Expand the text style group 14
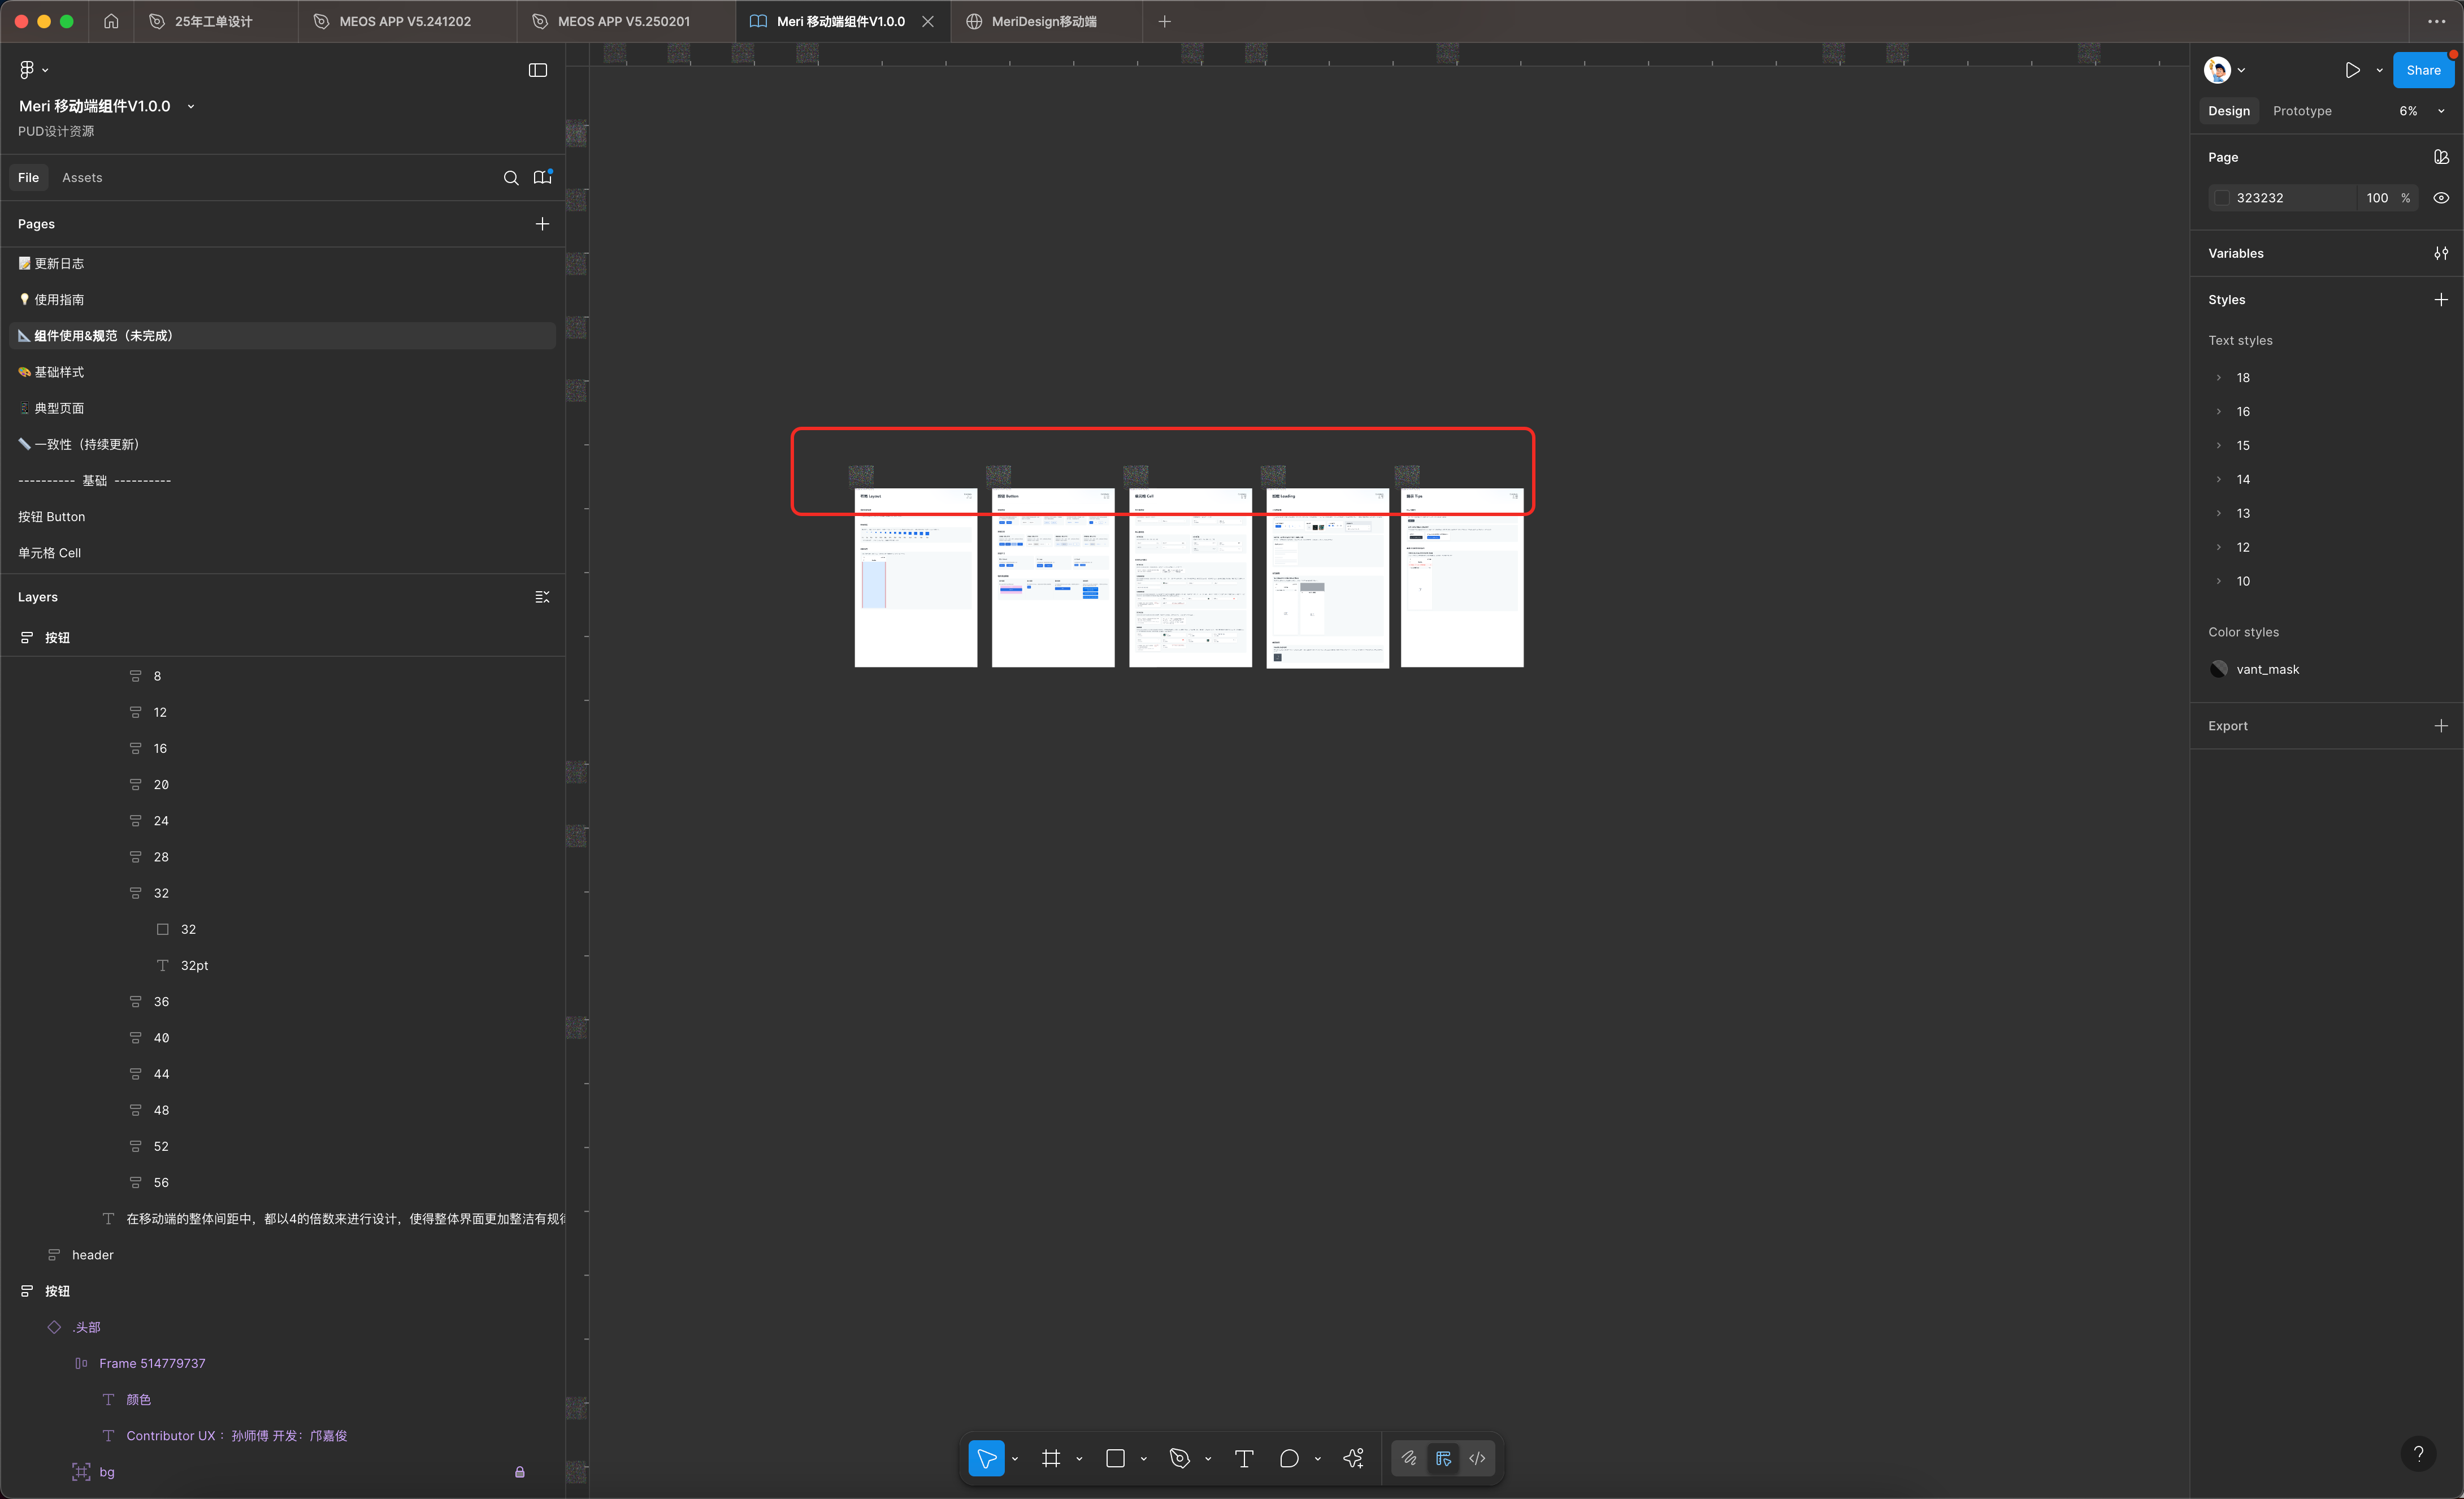Image resolution: width=2464 pixels, height=1499 pixels. click(x=2219, y=480)
